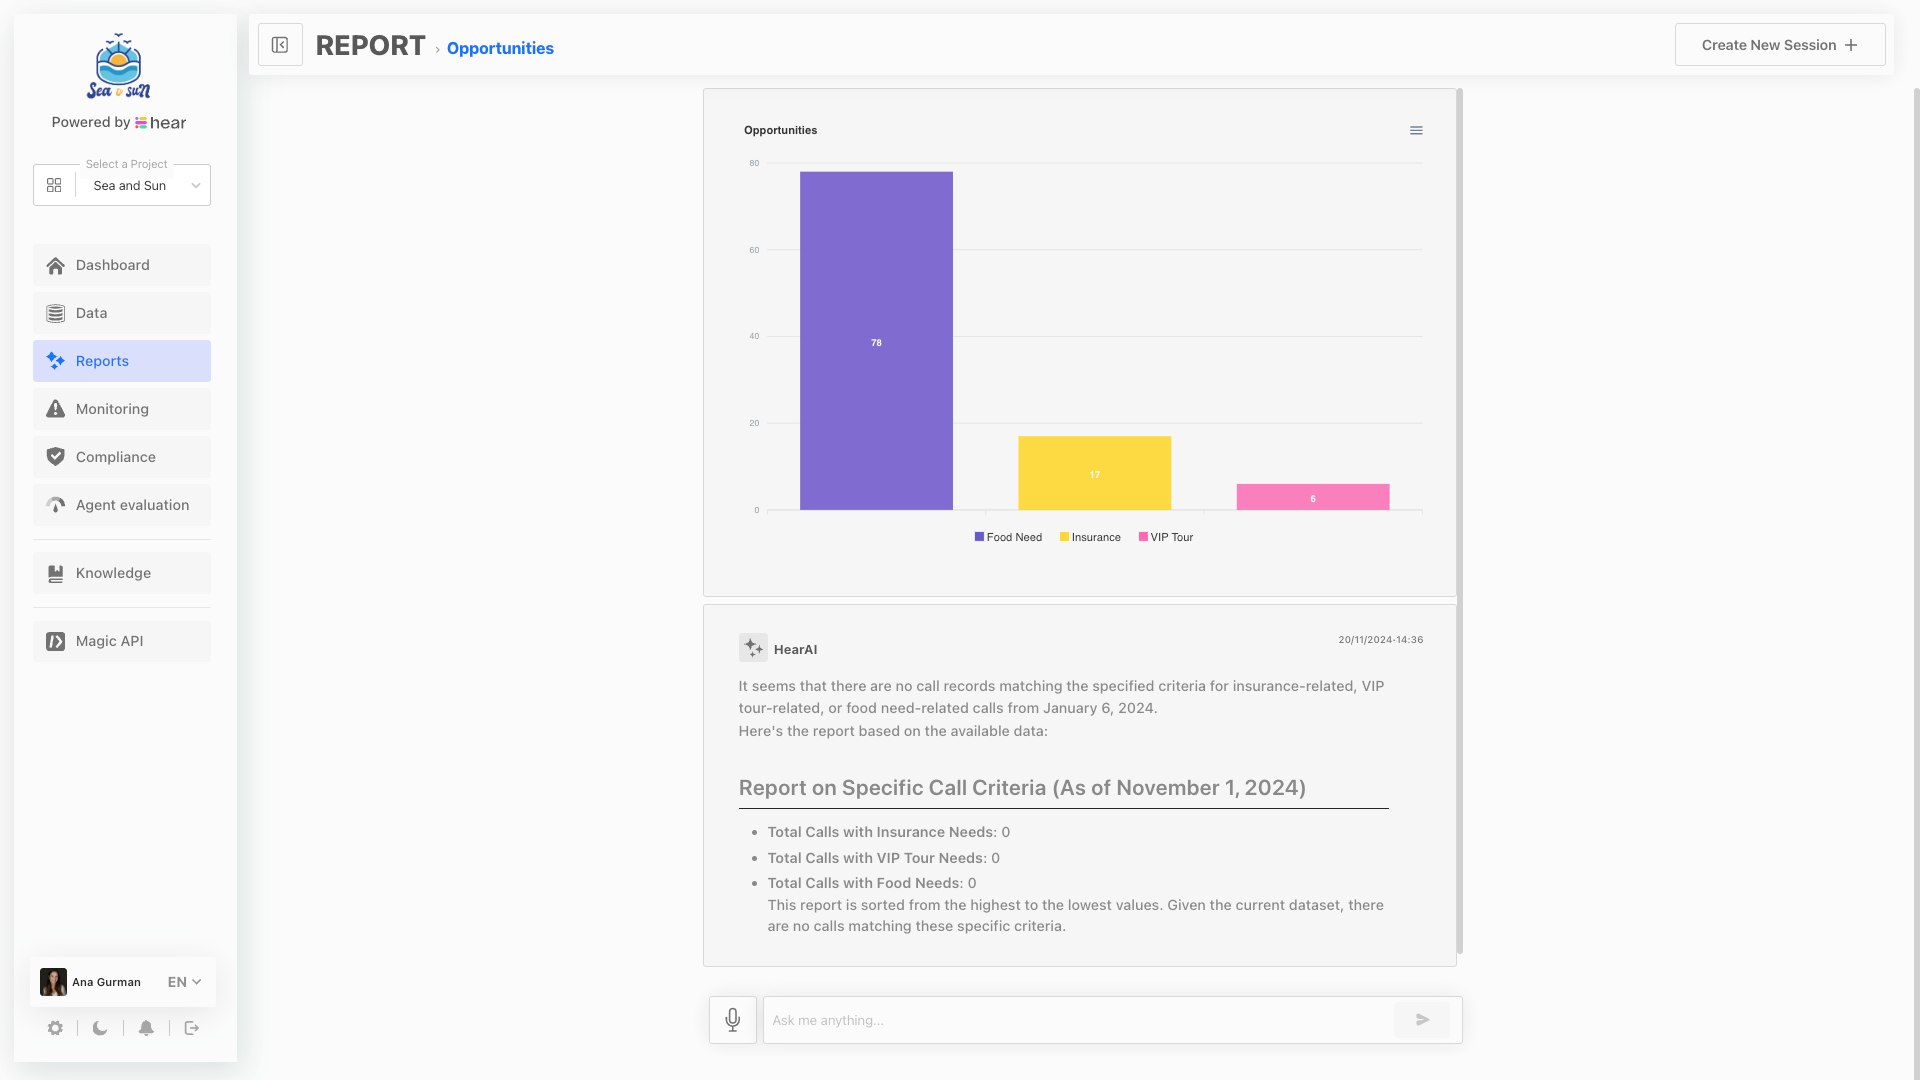1920x1080 pixels.
Task: Enable dark mode with the moon icon
Action: (x=99, y=1028)
